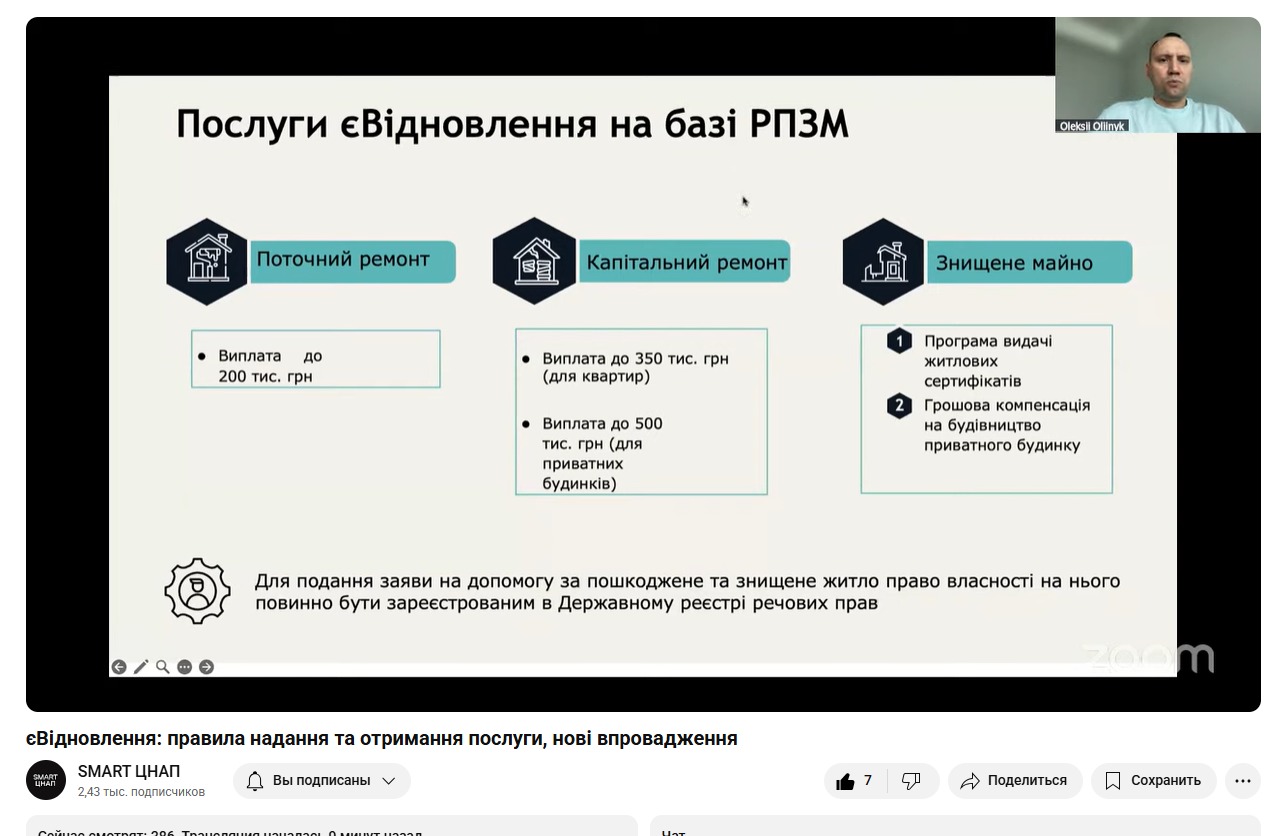The height and width of the screenshot is (836, 1279).
Task: Click the Поточний ремонт house icon
Action: click(x=207, y=262)
